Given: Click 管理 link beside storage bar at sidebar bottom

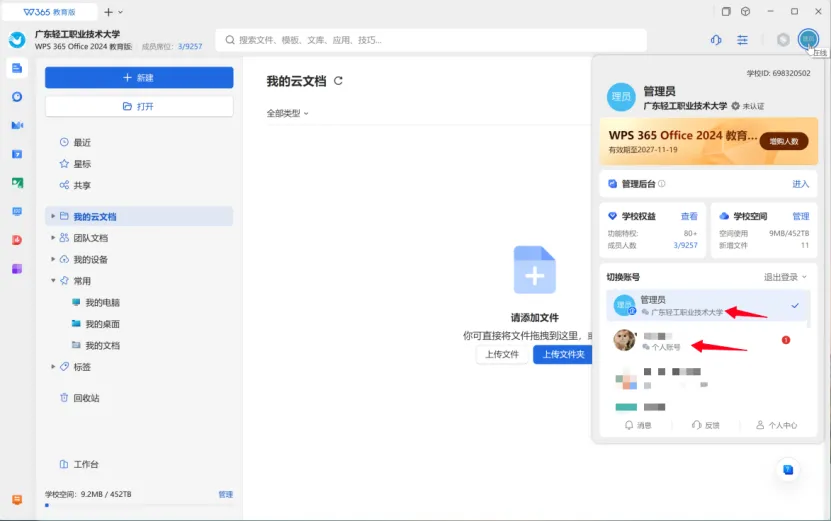Looking at the screenshot, I should [x=226, y=494].
